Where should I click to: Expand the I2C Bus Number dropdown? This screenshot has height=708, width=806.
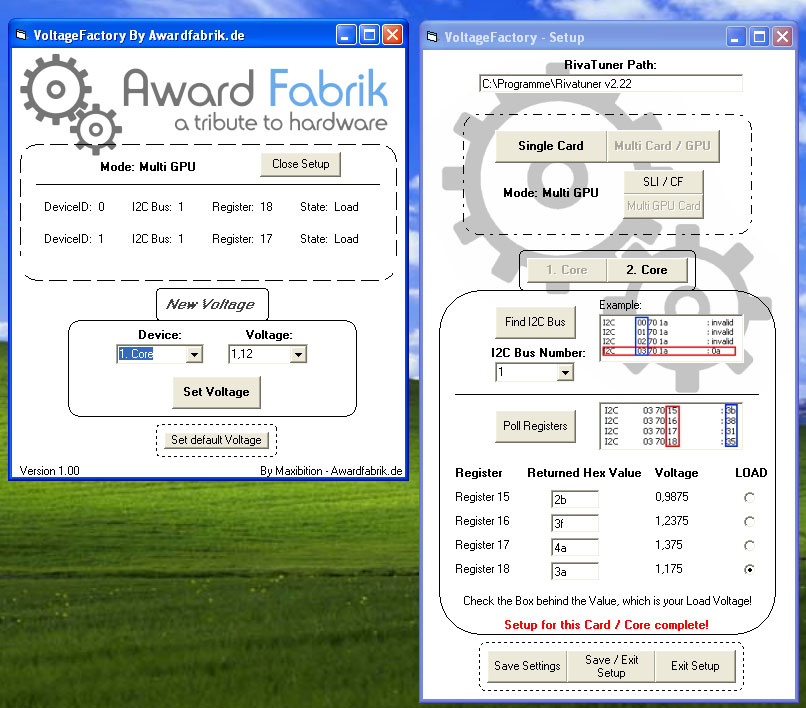(565, 372)
